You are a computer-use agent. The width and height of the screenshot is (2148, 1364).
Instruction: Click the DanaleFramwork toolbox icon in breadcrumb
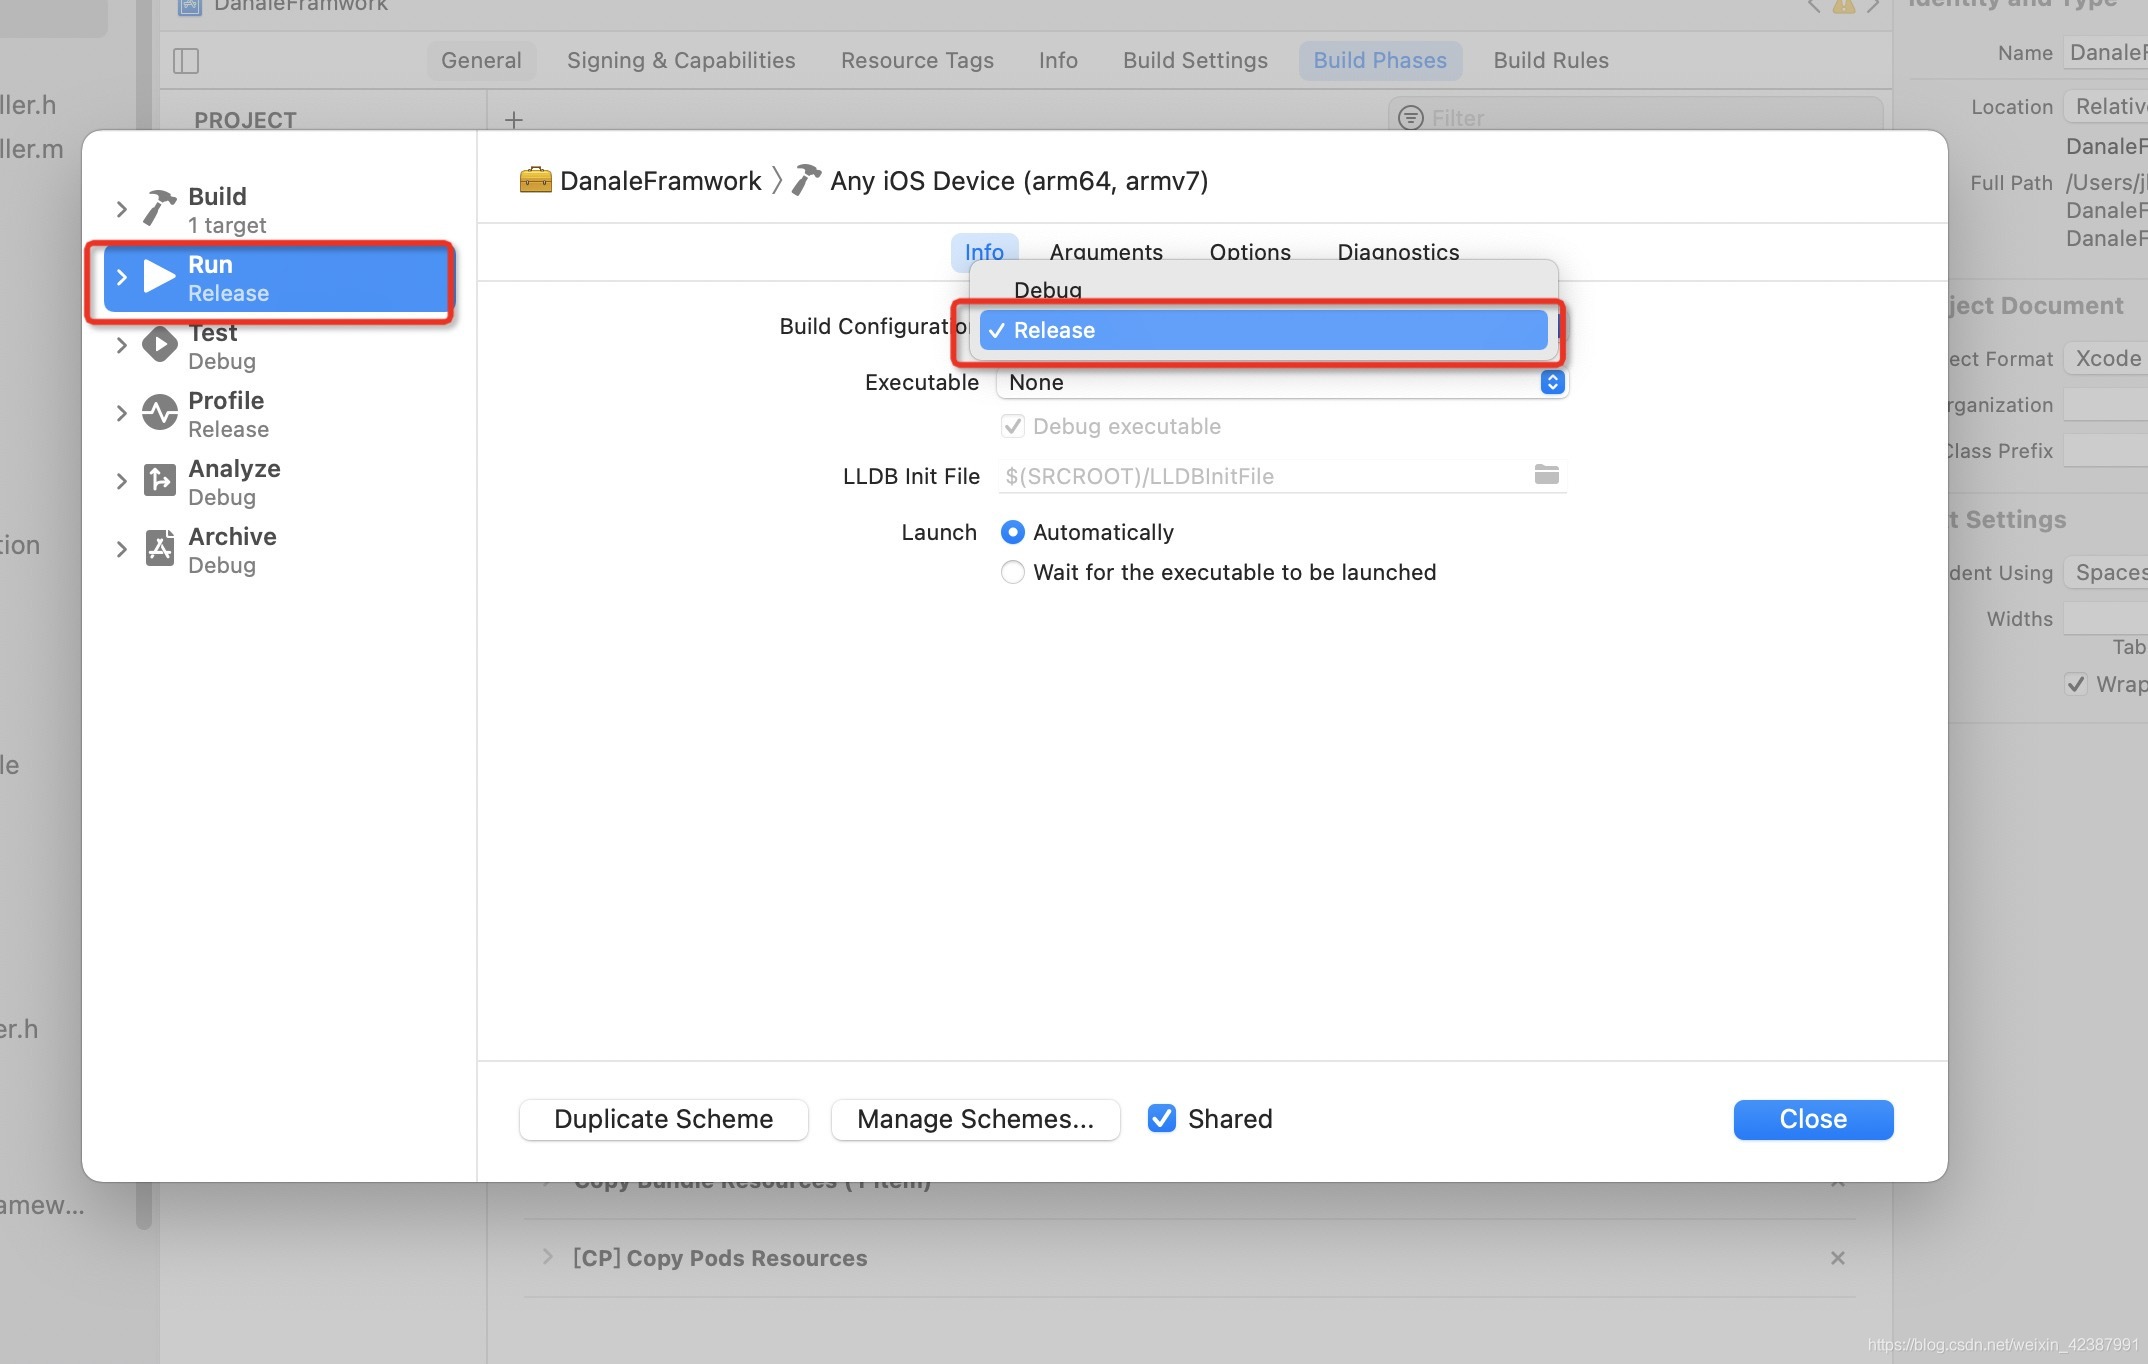click(x=536, y=180)
